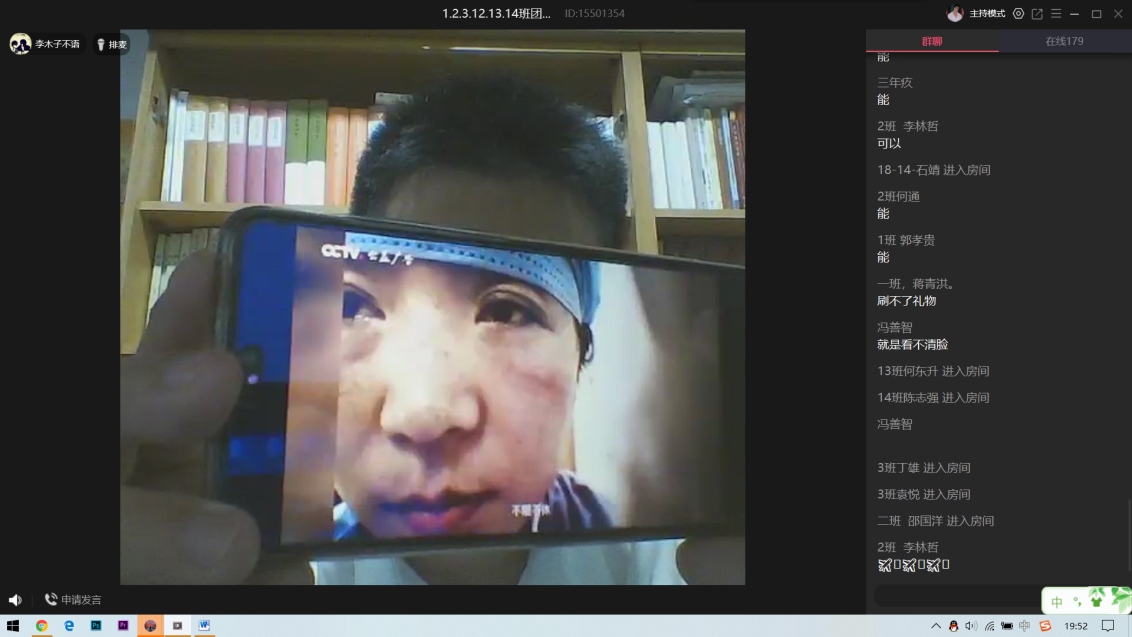The image size is (1132, 637).
Task: Open the active round-avatar app in taskbar
Action: click(x=150, y=625)
